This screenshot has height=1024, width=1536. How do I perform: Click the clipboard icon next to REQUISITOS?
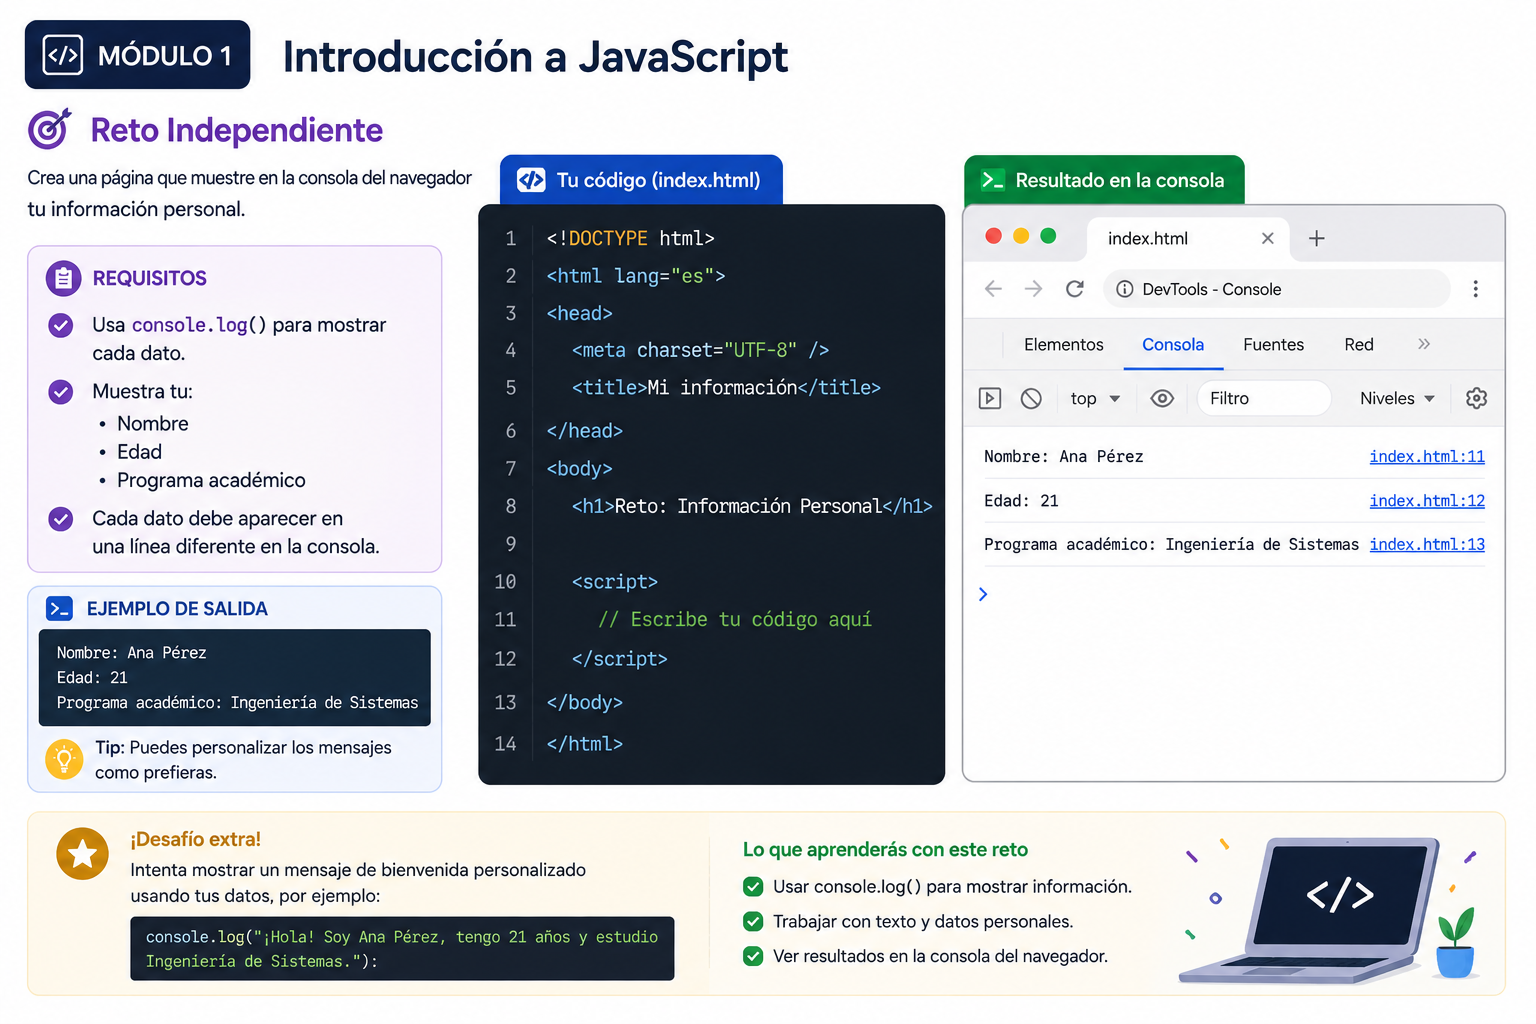point(63,278)
